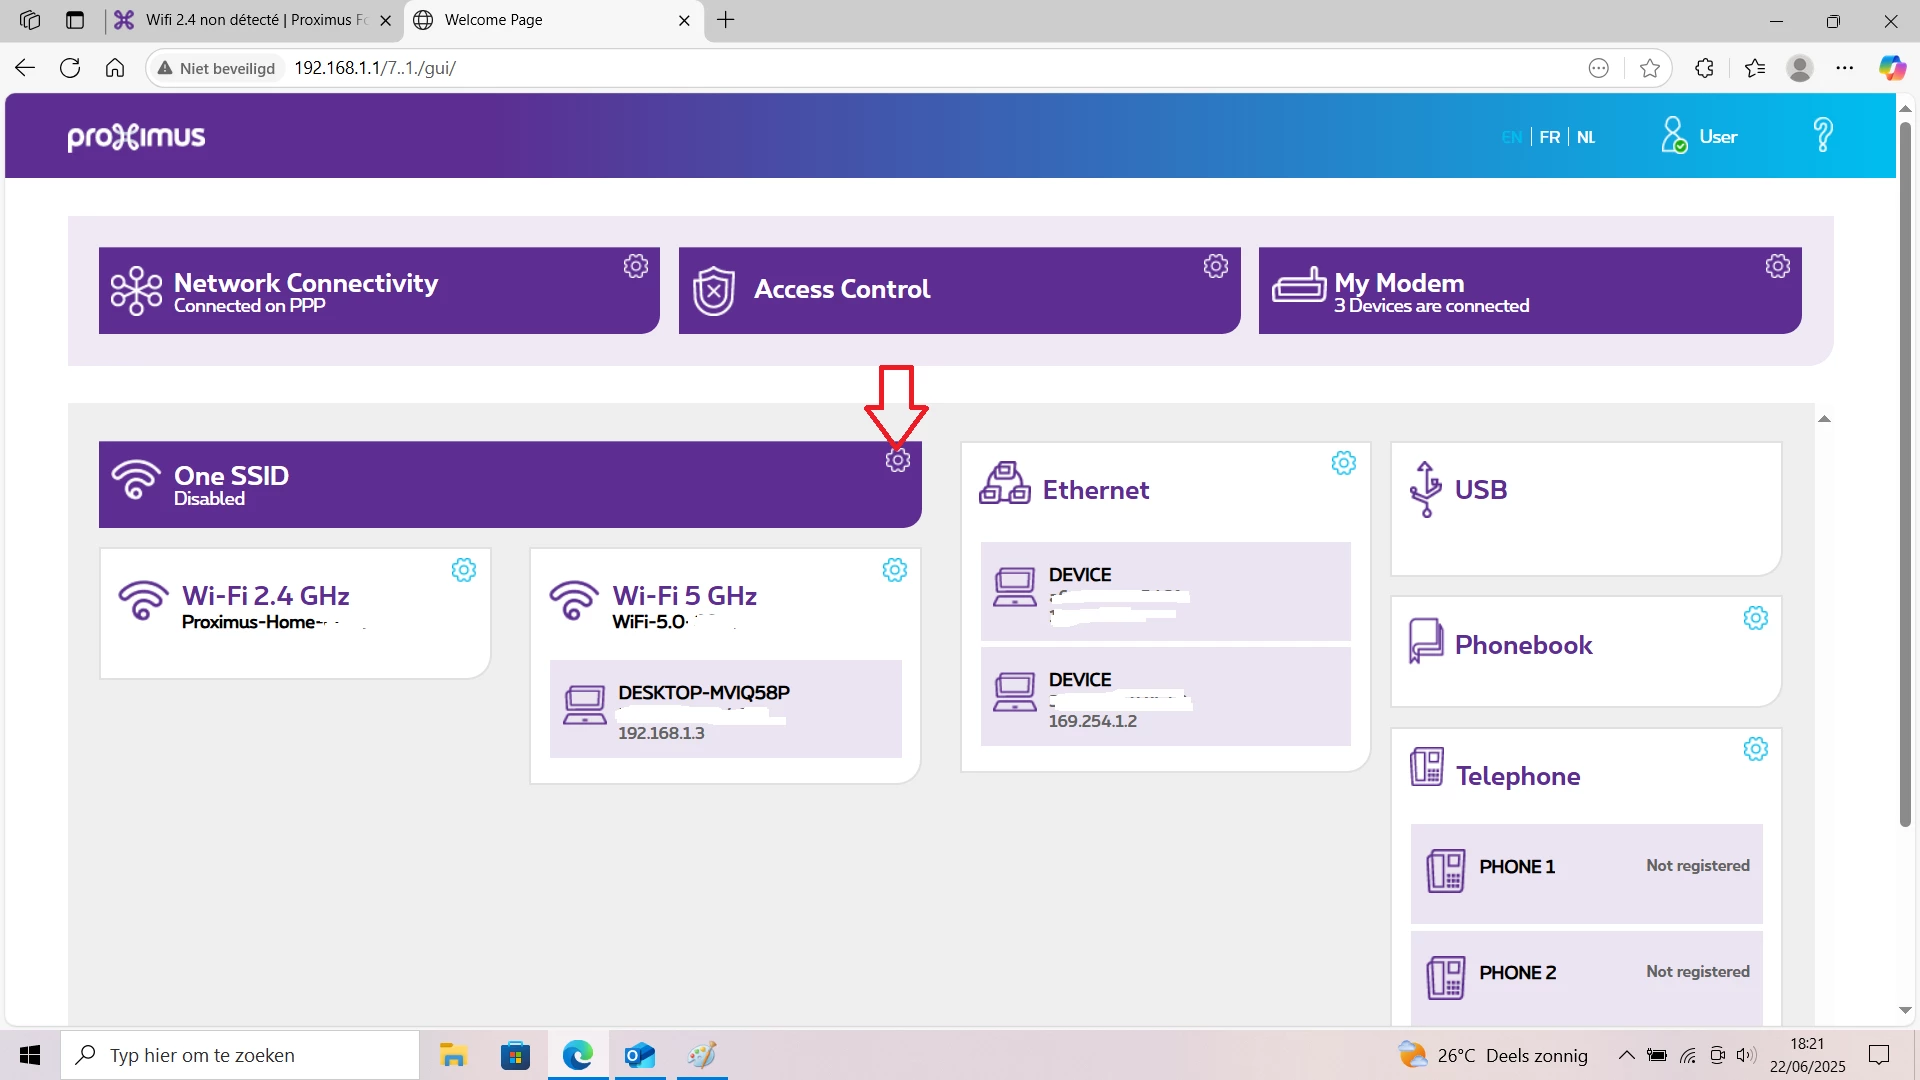Screen dimensions: 1920x1080
Task: Switch language to FR
Action: click(x=1550, y=137)
